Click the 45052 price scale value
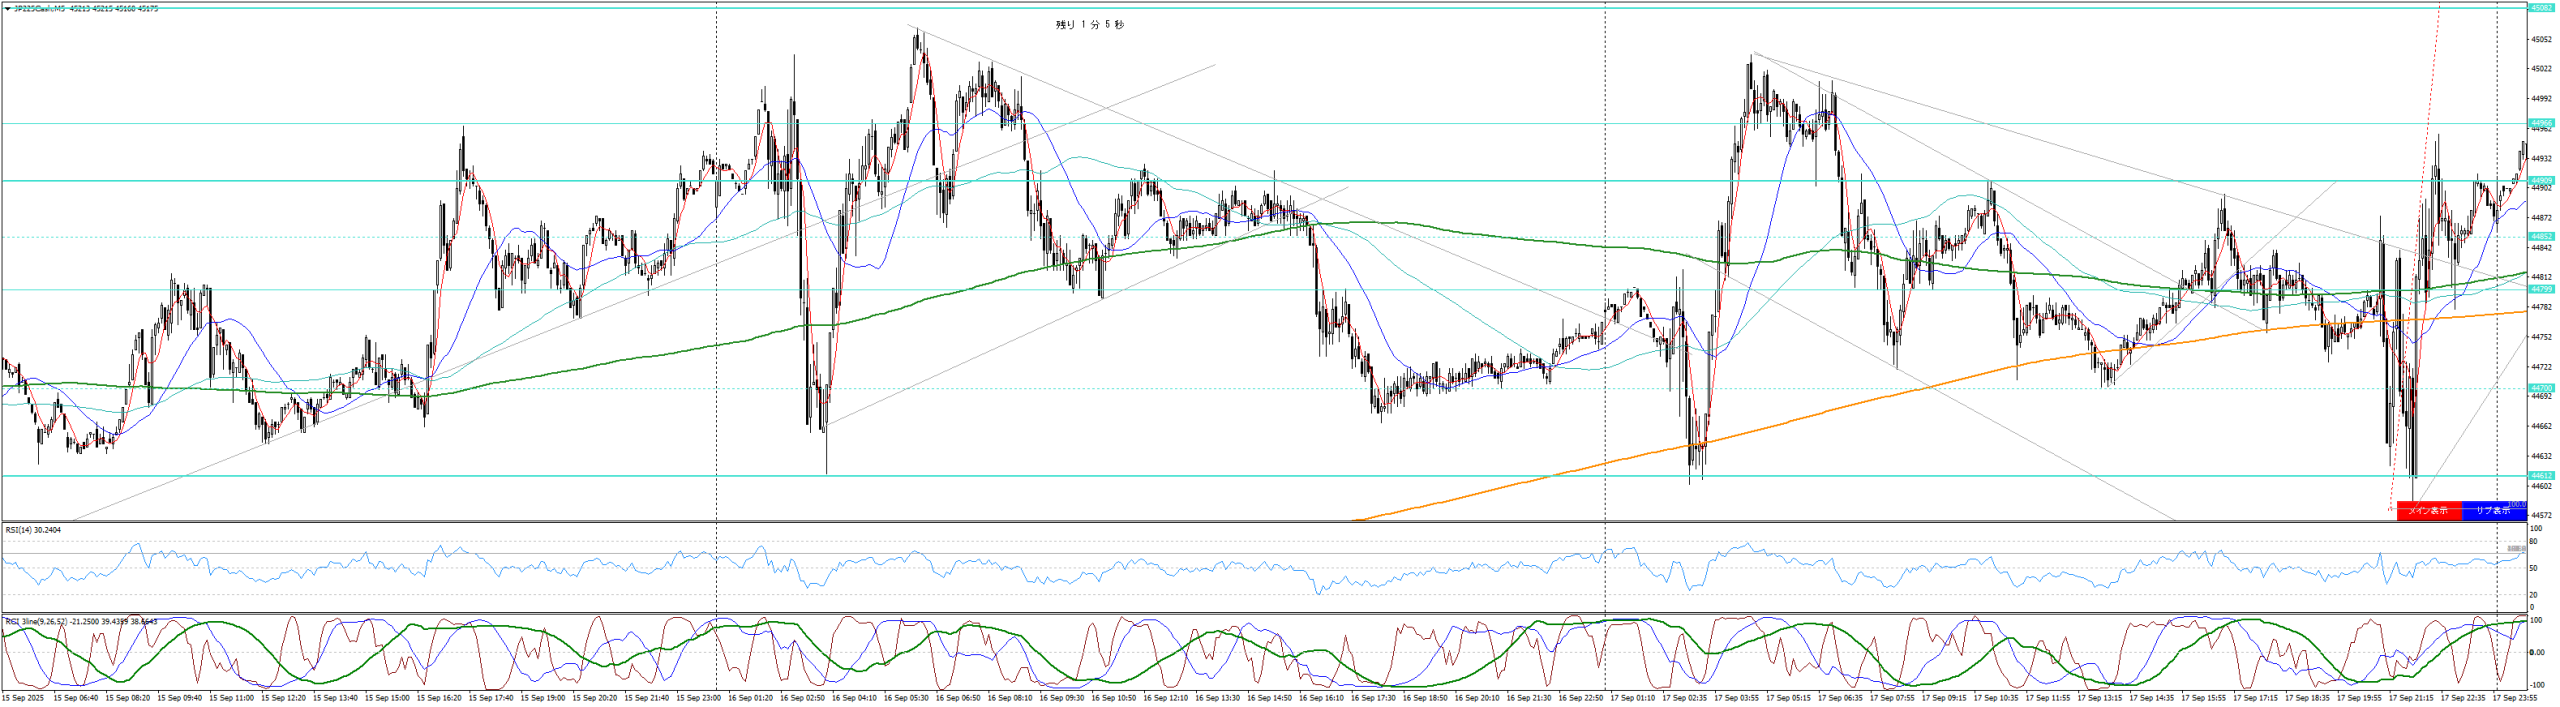The image size is (2560, 707). point(2541,40)
